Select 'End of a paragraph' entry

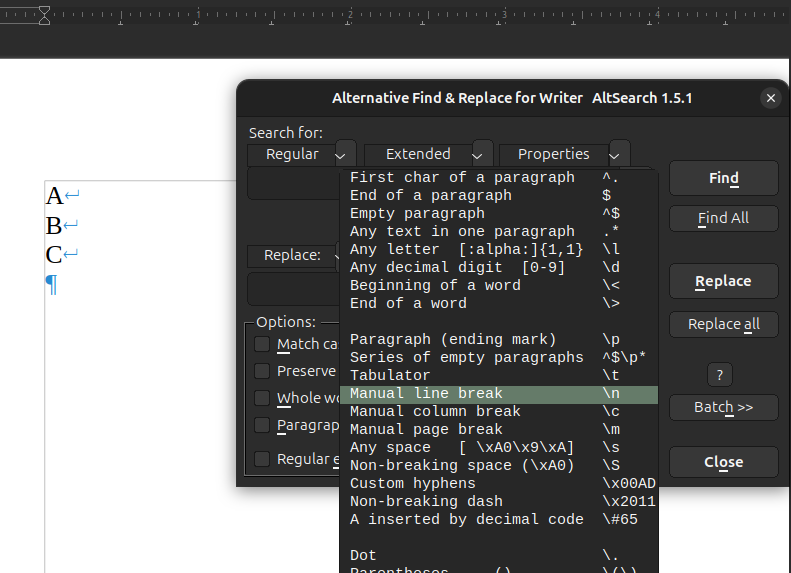tap(498, 195)
